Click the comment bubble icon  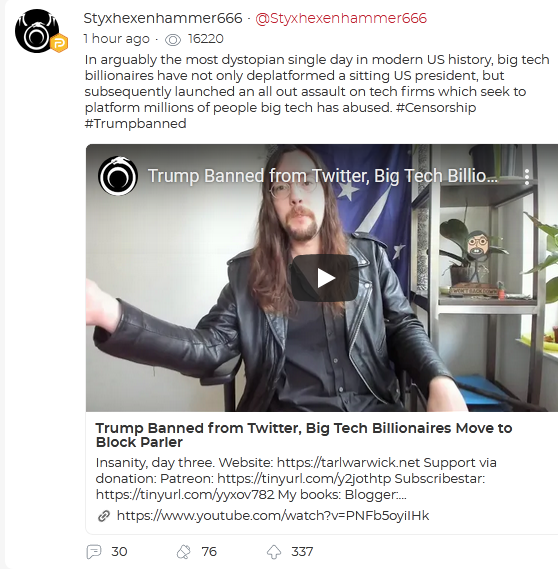(x=94, y=552)
